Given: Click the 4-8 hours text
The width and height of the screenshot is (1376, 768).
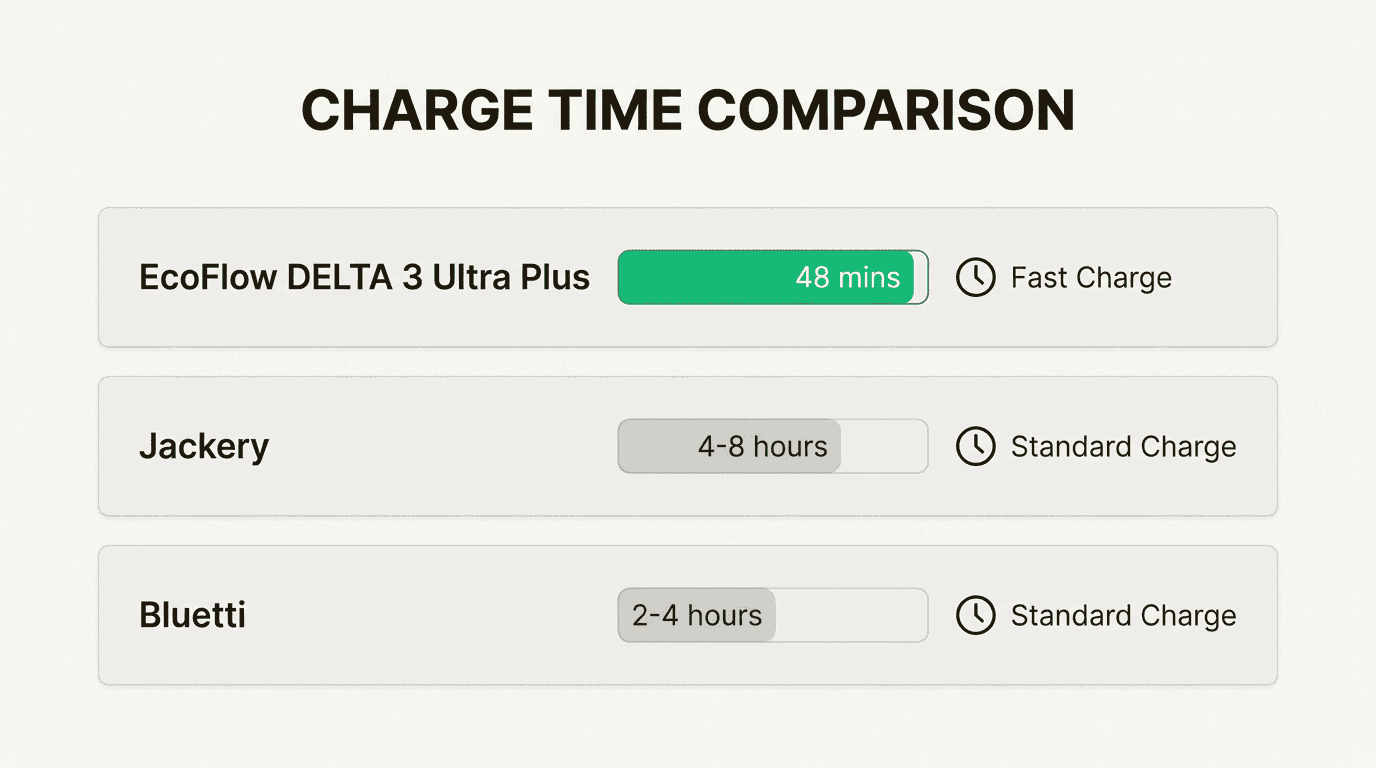Looking at the screenshot, I should [x=762, y=446].
